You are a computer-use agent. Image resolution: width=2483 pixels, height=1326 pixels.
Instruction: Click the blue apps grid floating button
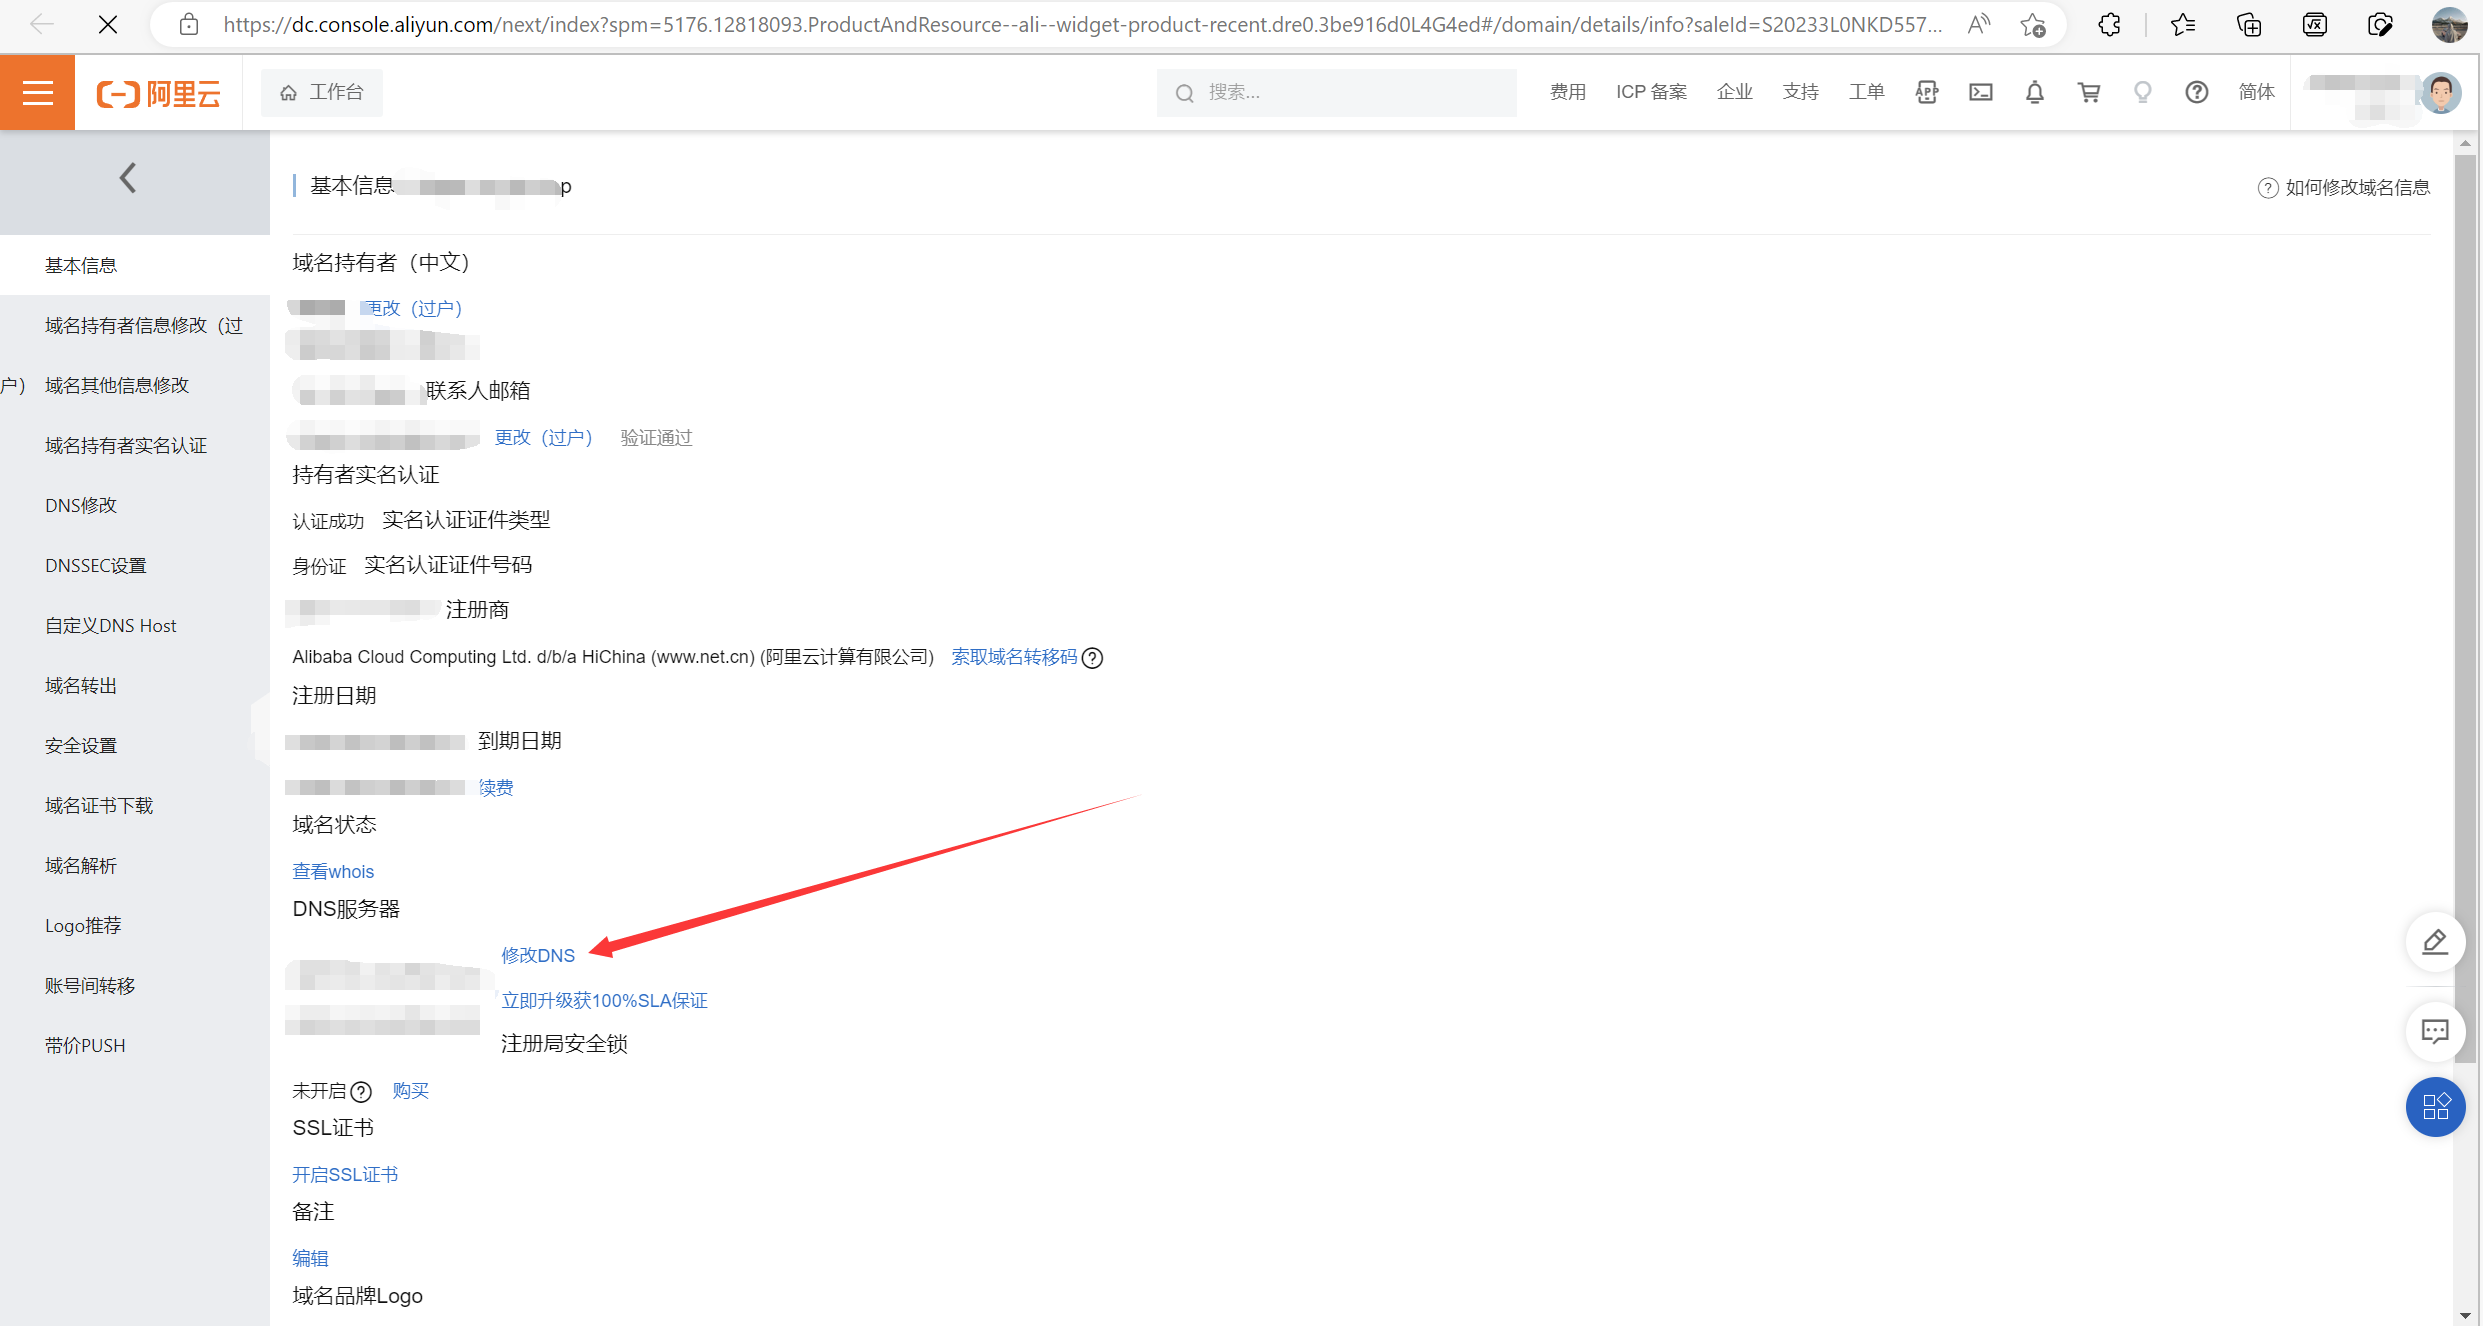pos(2435,1107)
